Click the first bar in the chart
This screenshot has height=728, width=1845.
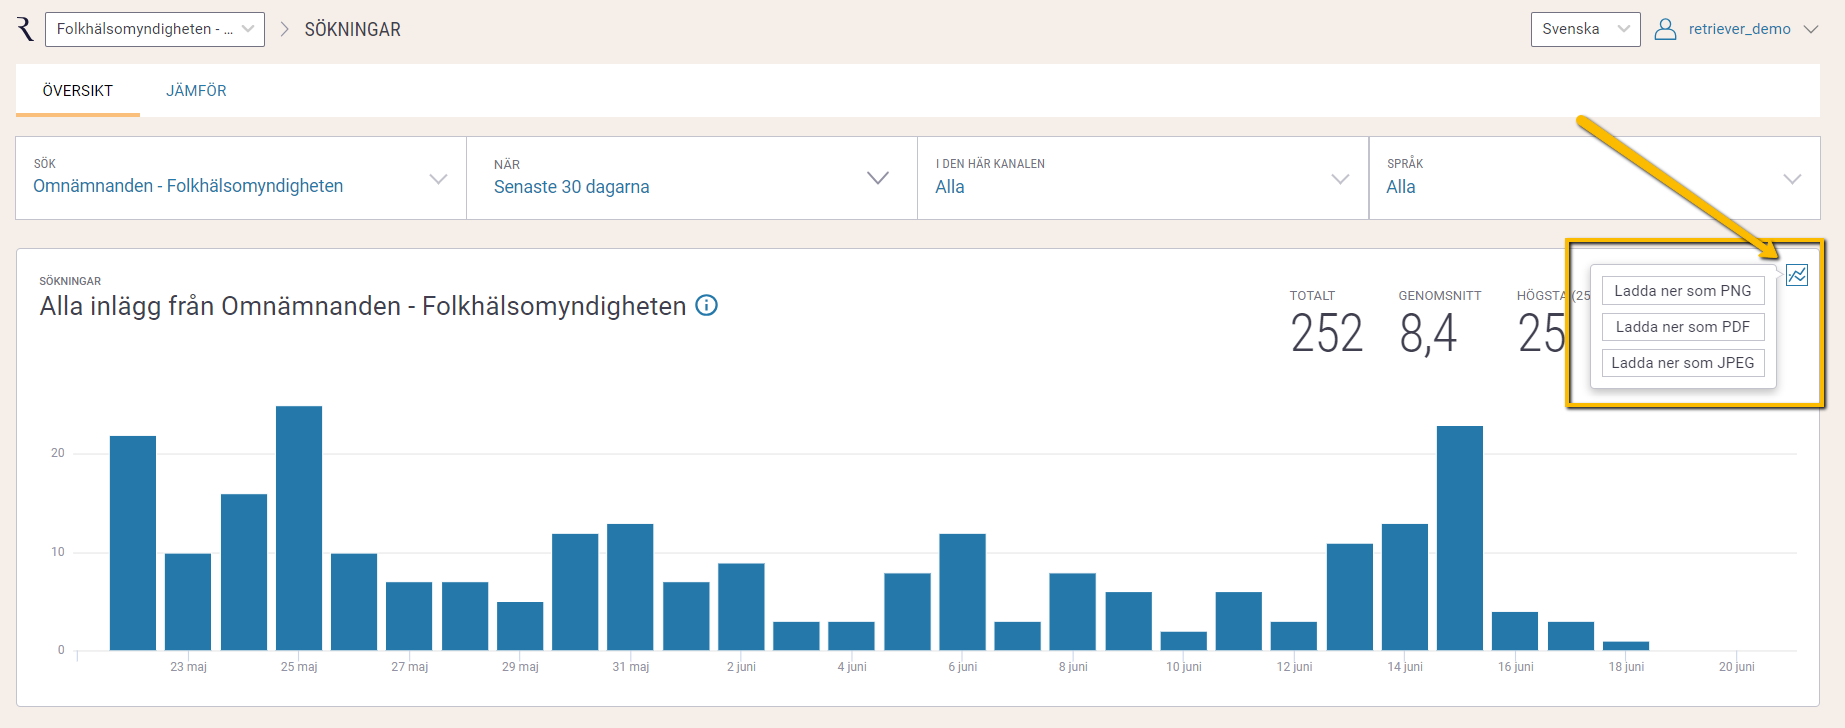[x=133, y=543]
